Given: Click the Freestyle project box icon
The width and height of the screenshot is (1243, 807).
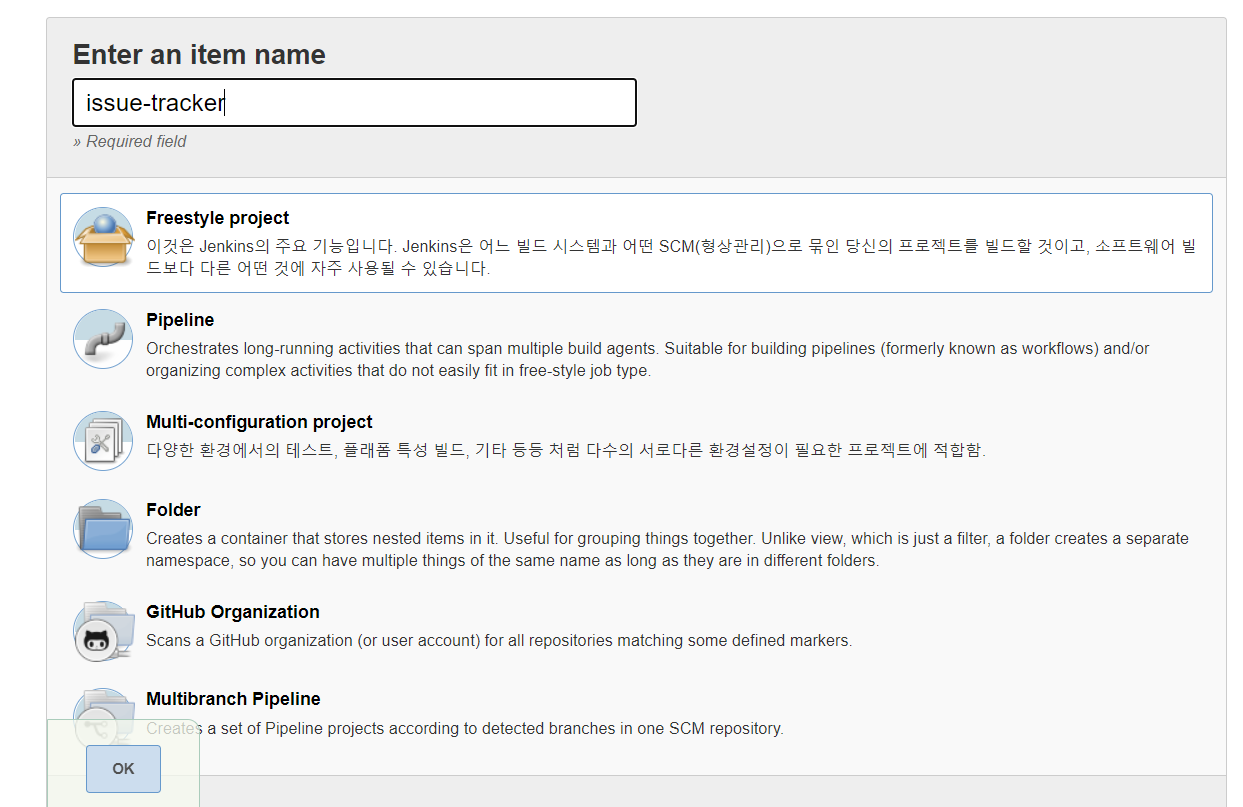Looking at the screenshot, I should tap(103, 237).
